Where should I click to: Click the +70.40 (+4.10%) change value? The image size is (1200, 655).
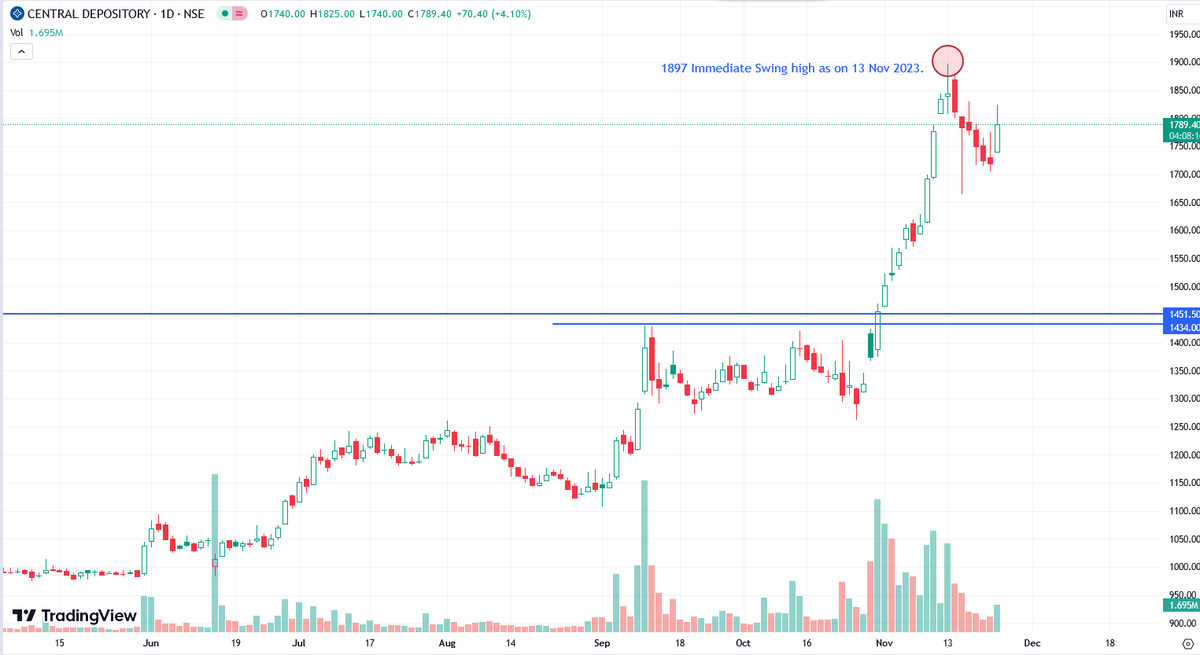click(496, 14)
